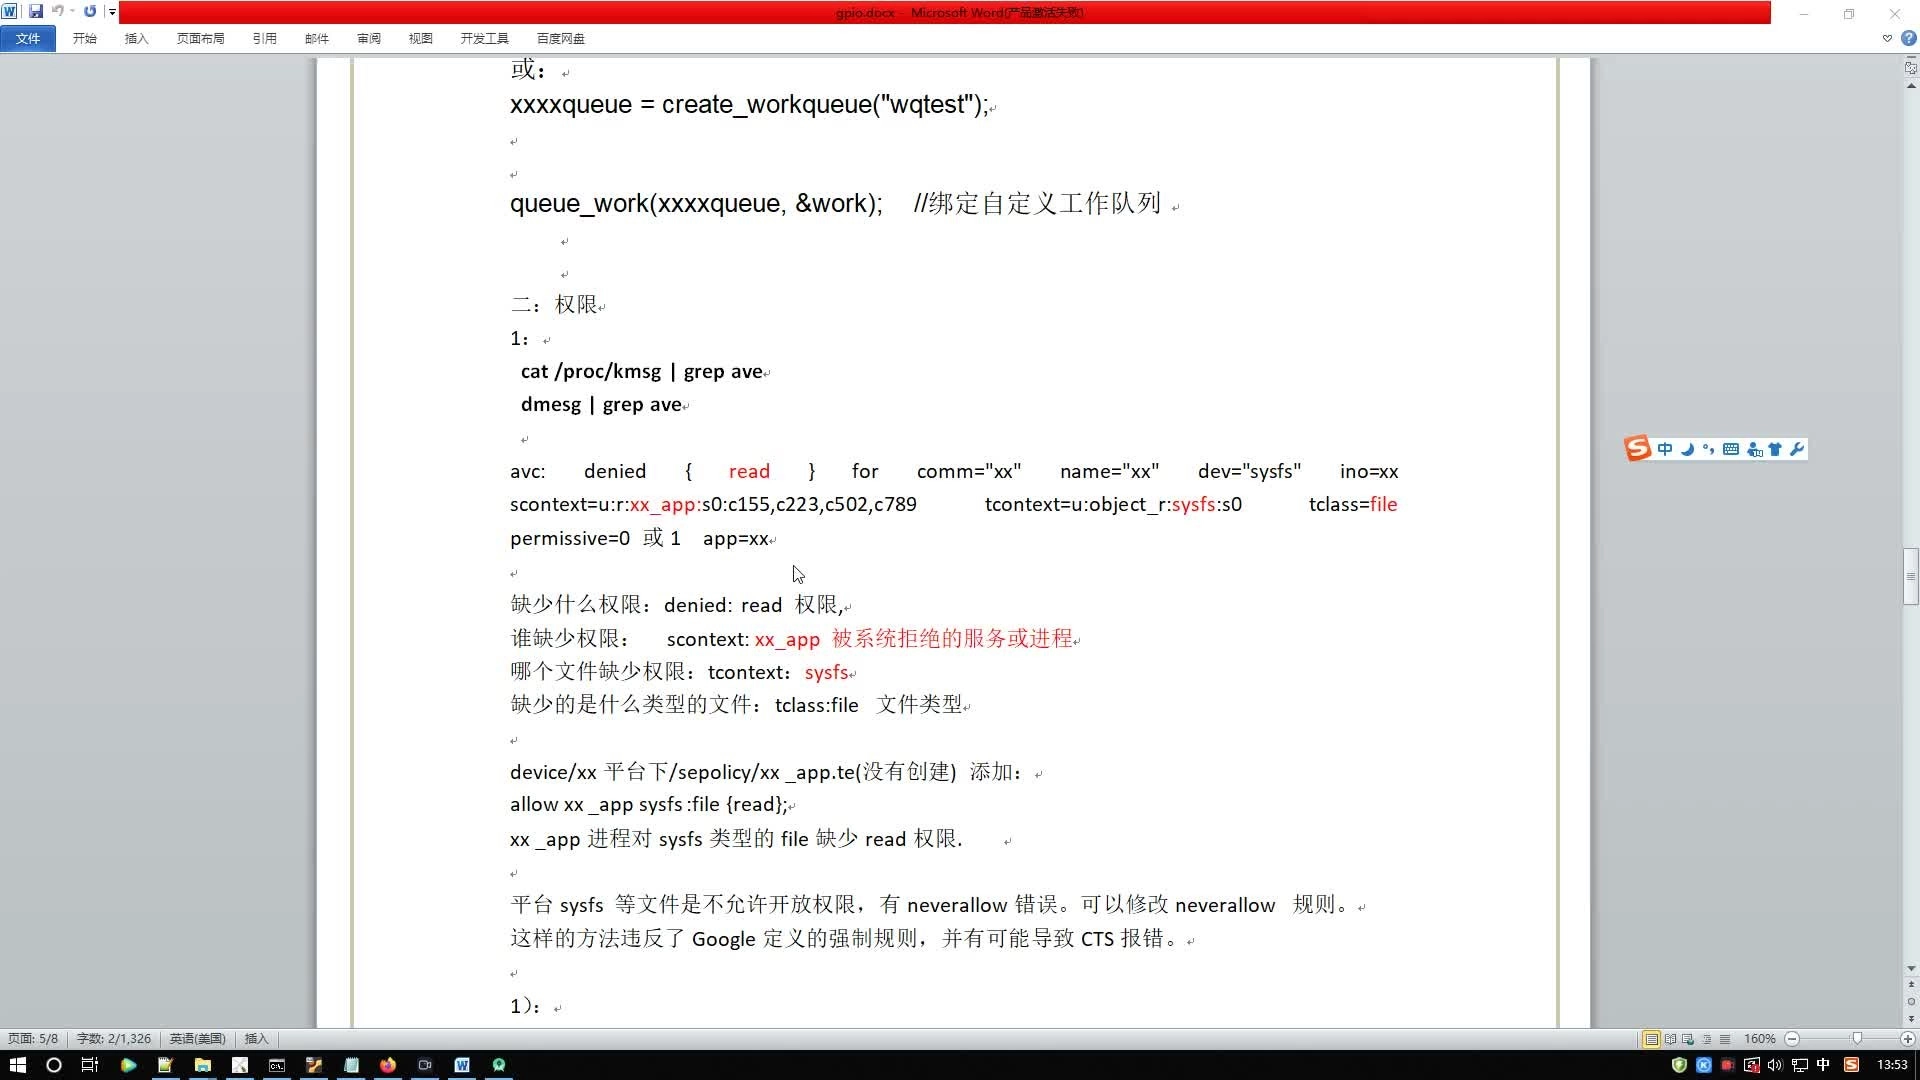Select the Save icon in Quick Access Toolbar
Screen dimensions: 1920x1080
(38, 12)
